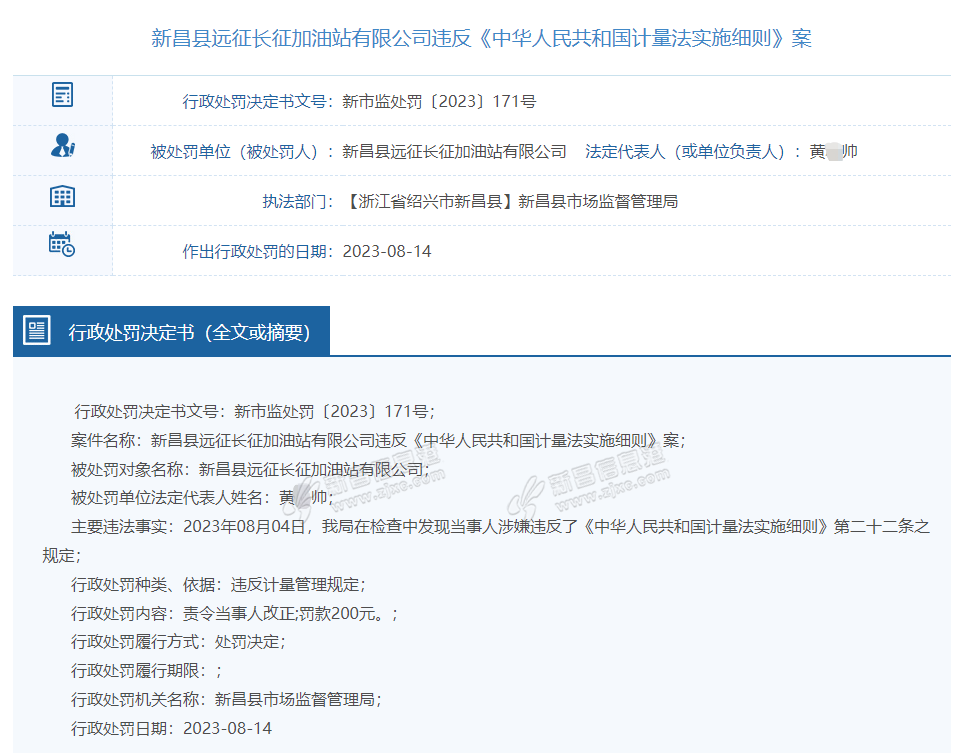Click the calendar icon beside 作出行政处罚的日期
The height and width of the screenshot is (753, 955).
(x=62, y=245)
